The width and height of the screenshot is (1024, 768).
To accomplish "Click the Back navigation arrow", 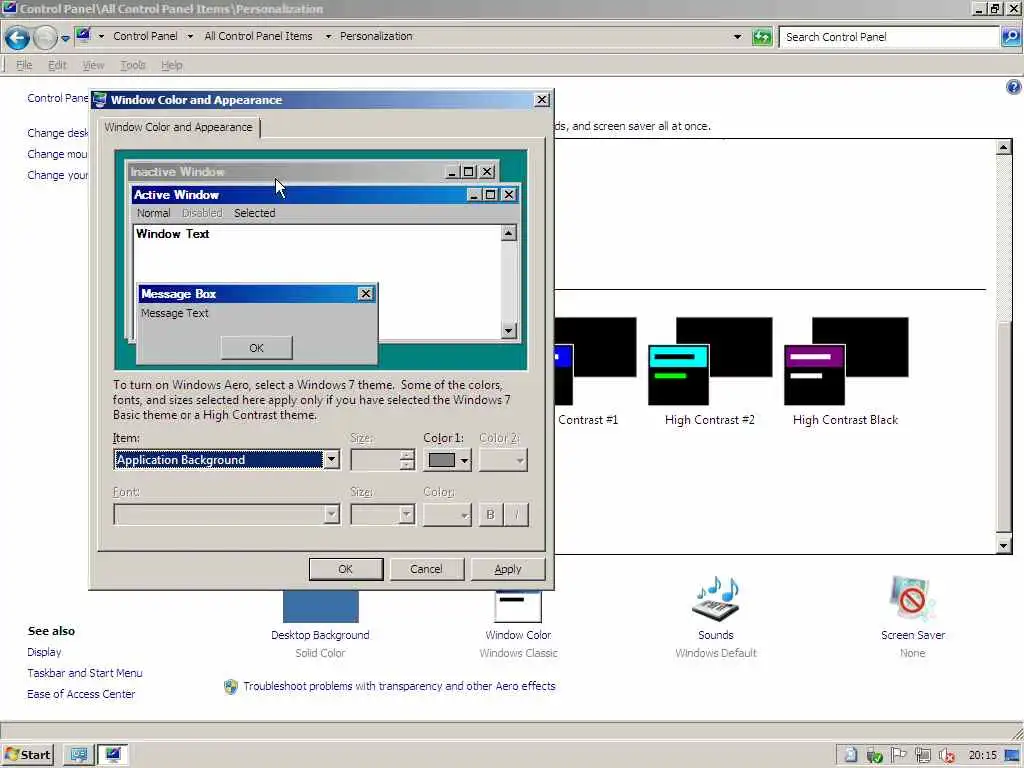I will click(17, 38).
